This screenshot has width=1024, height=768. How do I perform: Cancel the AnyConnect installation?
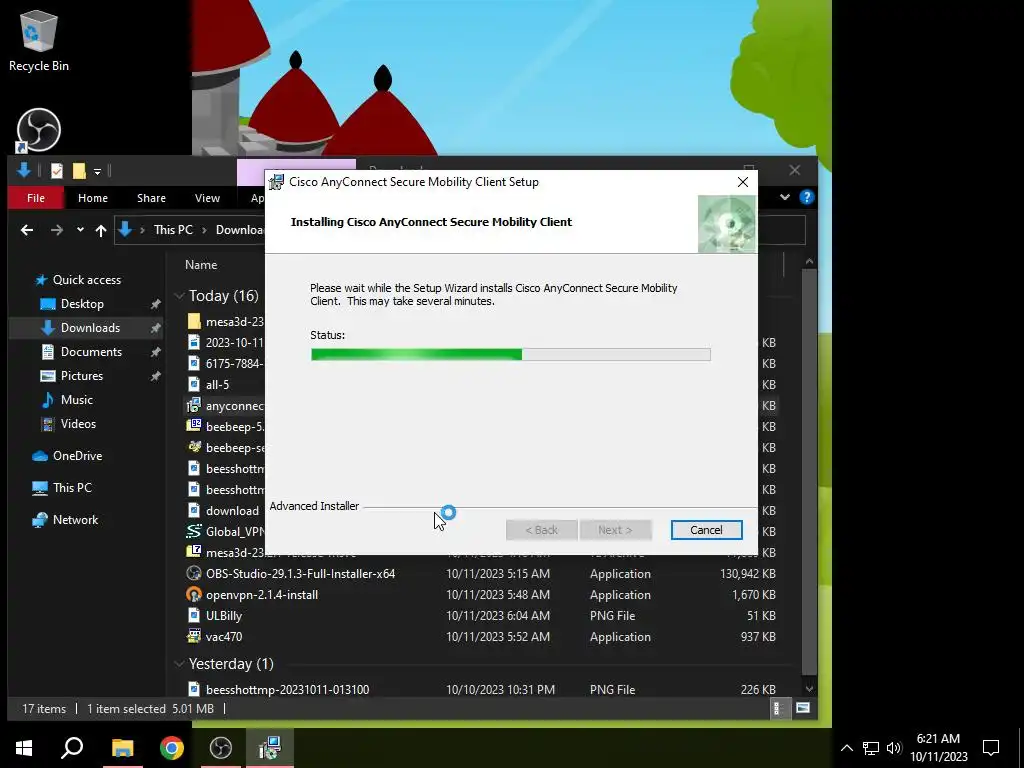coord(706,530)
